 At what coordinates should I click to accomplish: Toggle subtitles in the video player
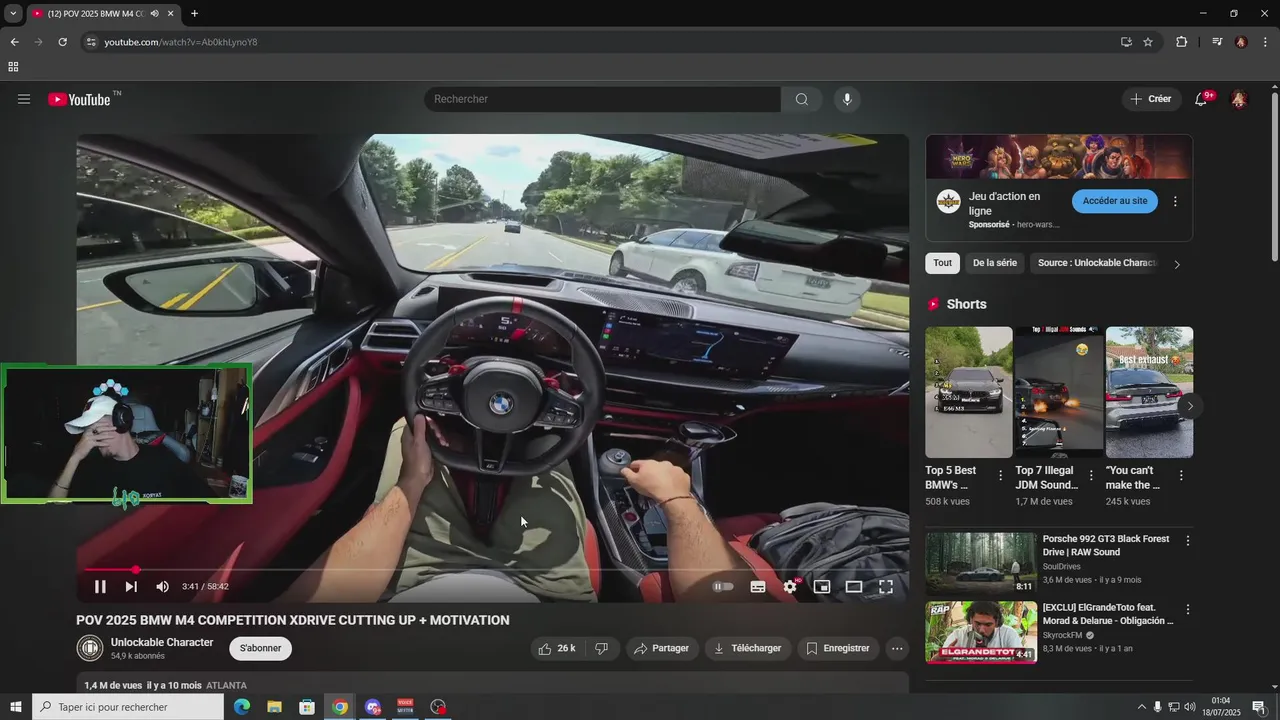click(x=758, y=587)
